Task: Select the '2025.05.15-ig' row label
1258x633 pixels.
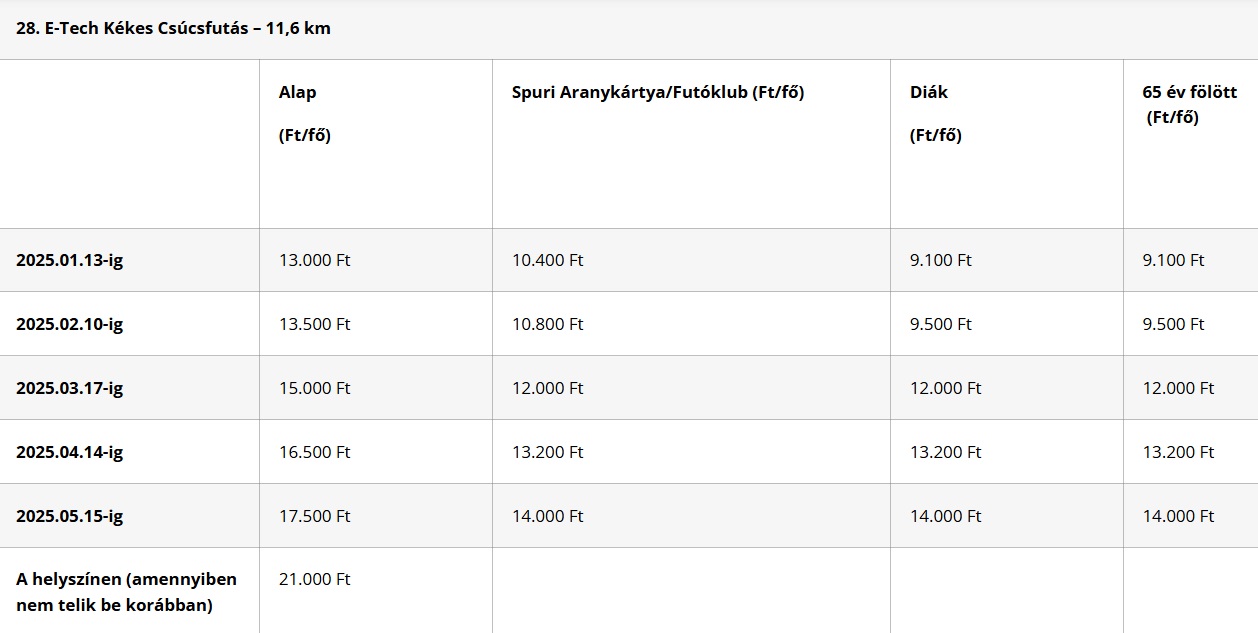Action: pyautogui.click(x=70, y=516)
